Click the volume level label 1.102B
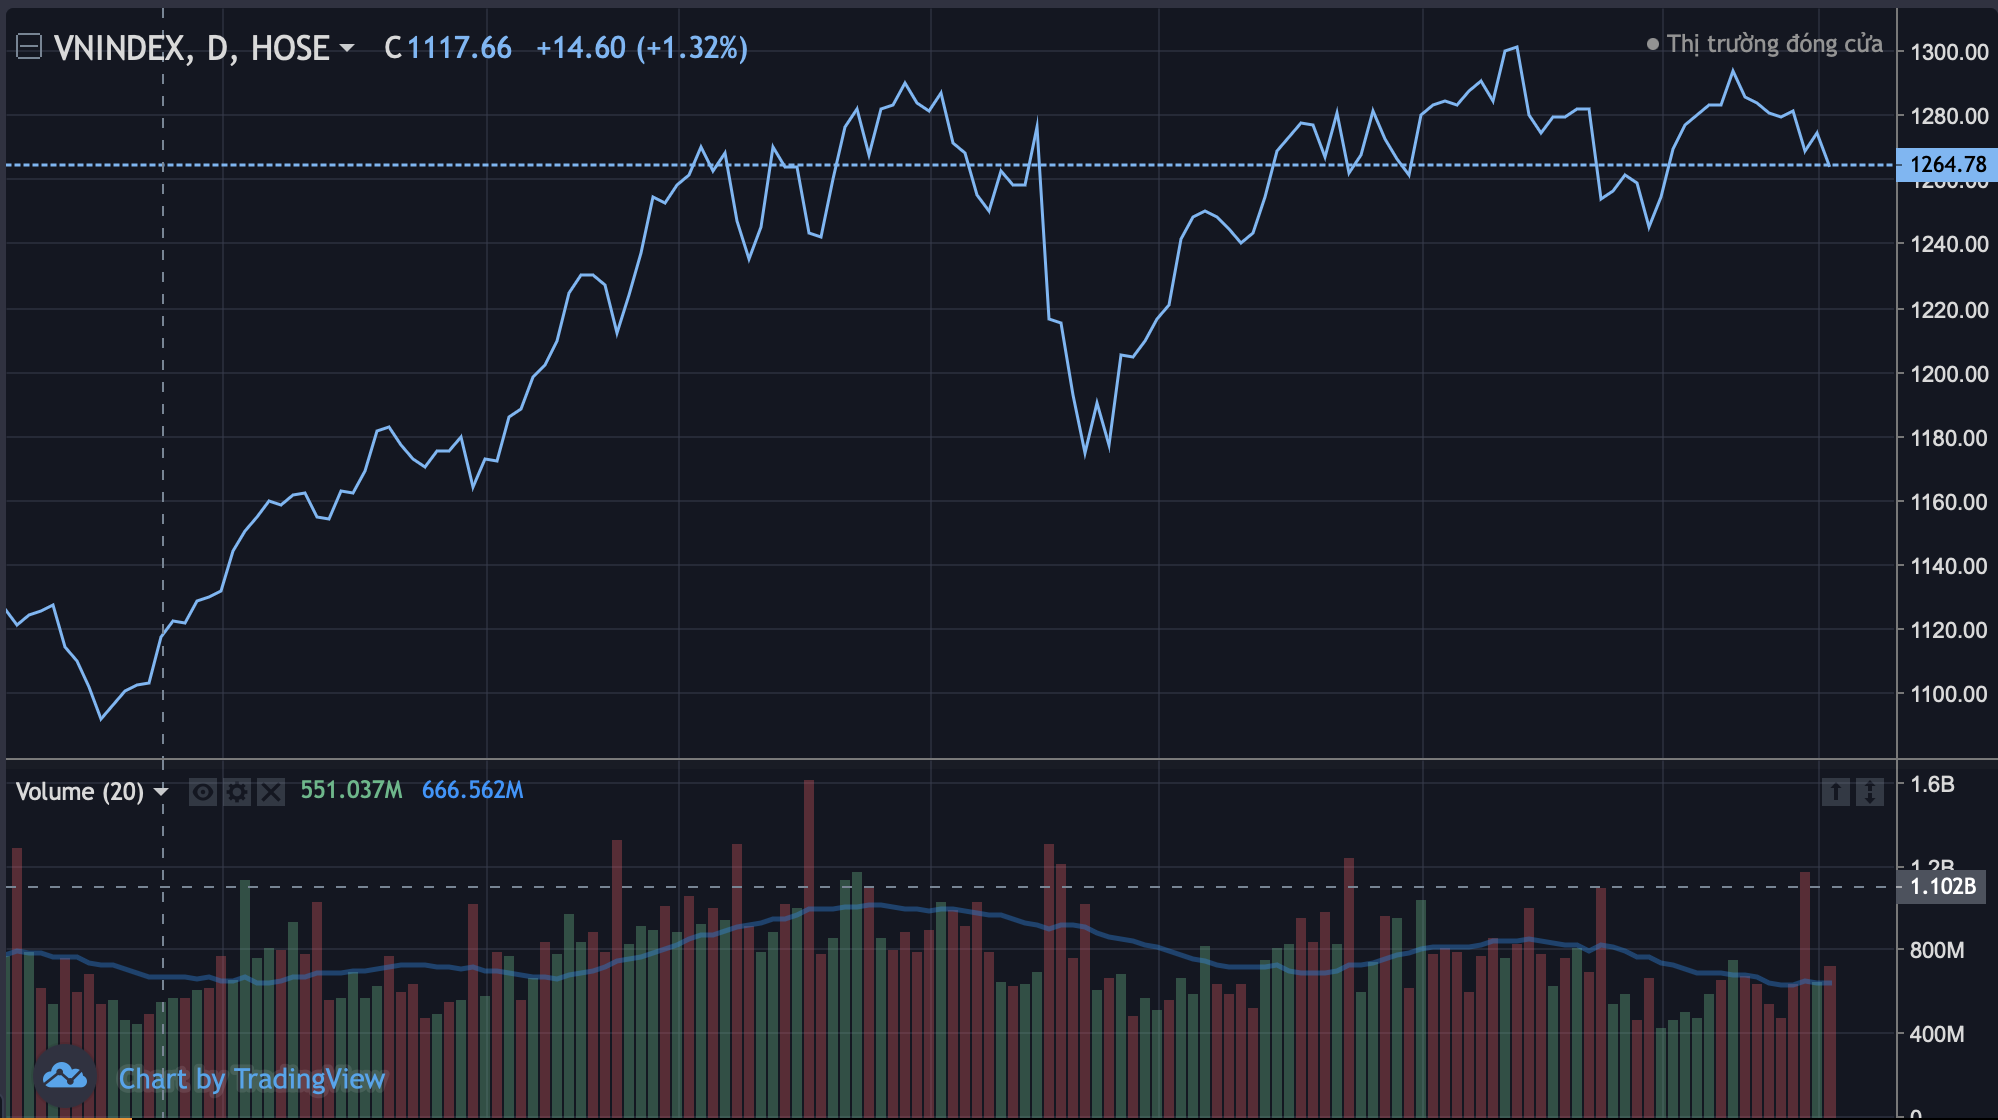The width and height of the screenshot is (1998, 1120). (1943, 886)
